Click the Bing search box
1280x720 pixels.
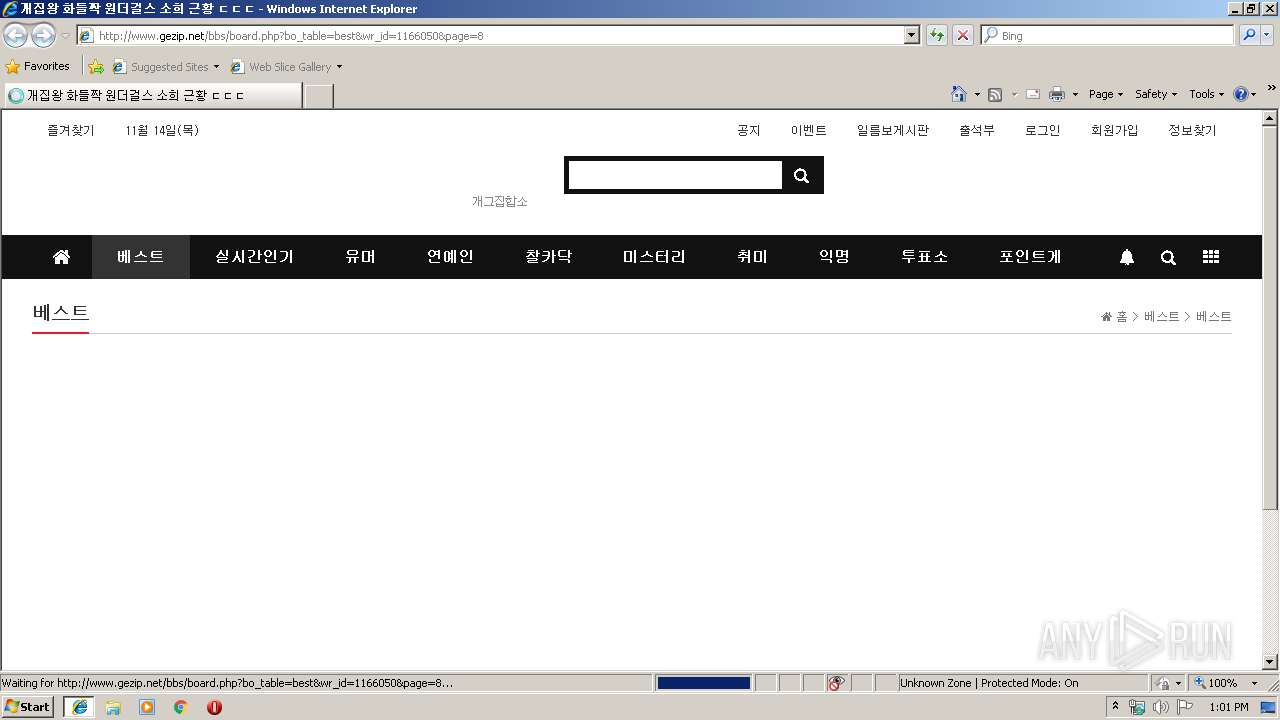(x=1107, y=35)
